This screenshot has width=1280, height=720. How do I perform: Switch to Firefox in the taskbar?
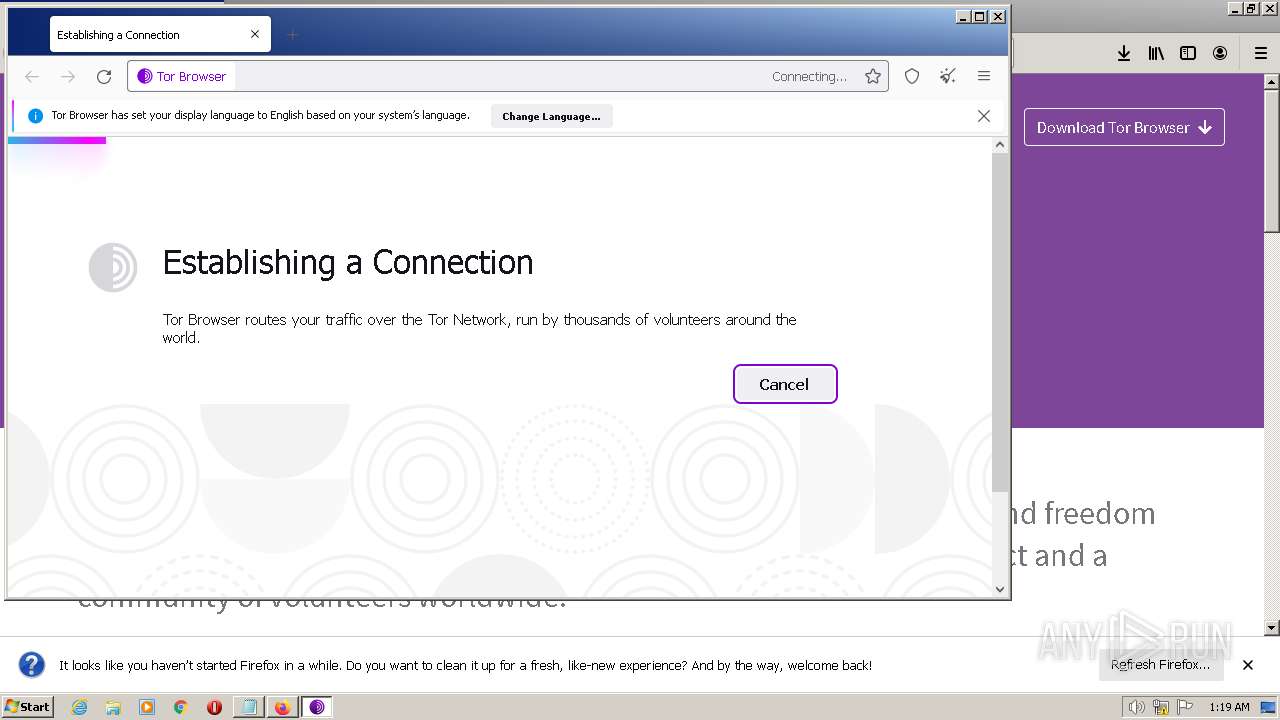click(x=282, y=707)
